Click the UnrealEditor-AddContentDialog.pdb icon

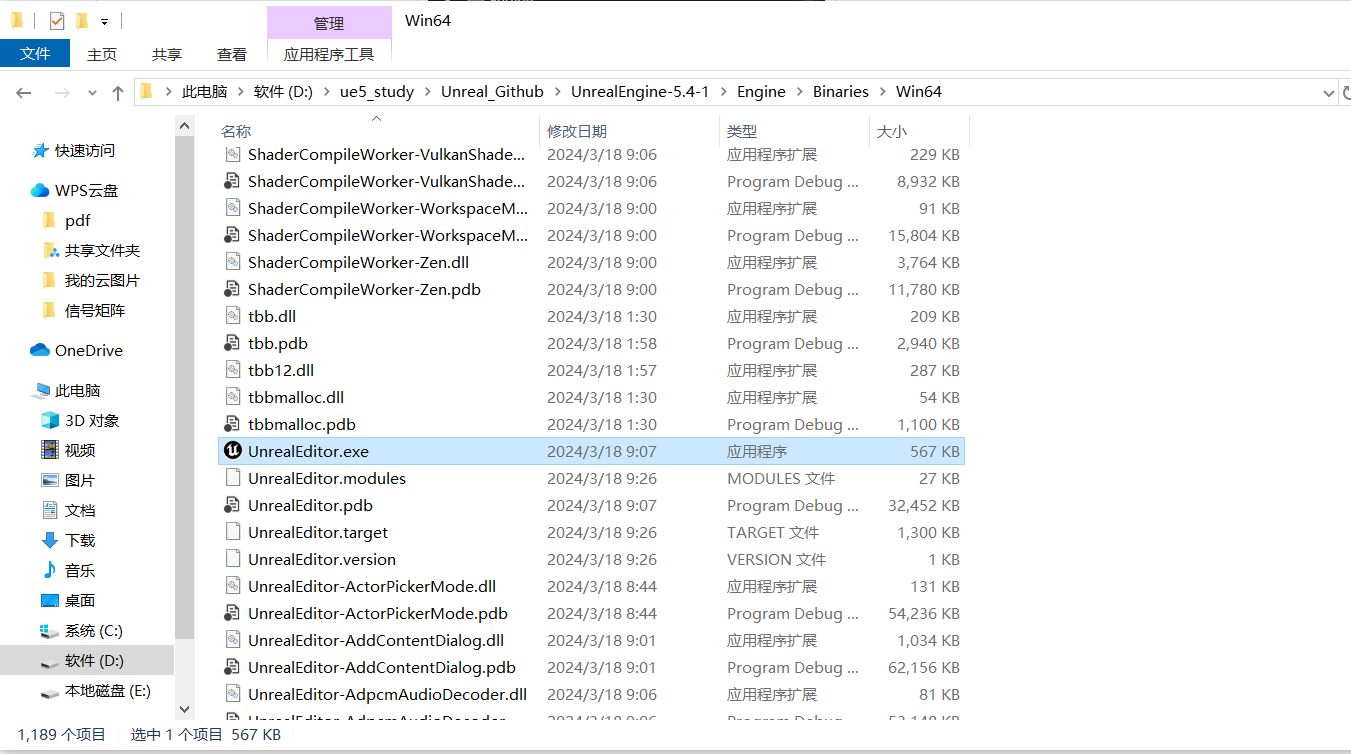pos(232,667)
